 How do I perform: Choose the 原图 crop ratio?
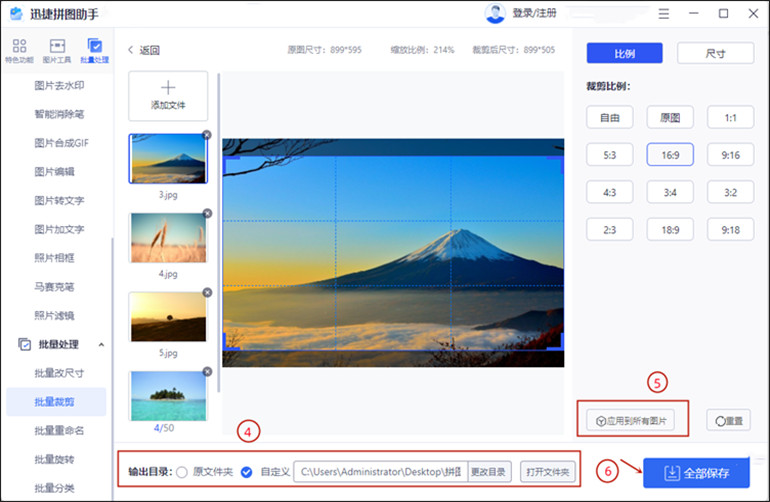tap(670, 117)
